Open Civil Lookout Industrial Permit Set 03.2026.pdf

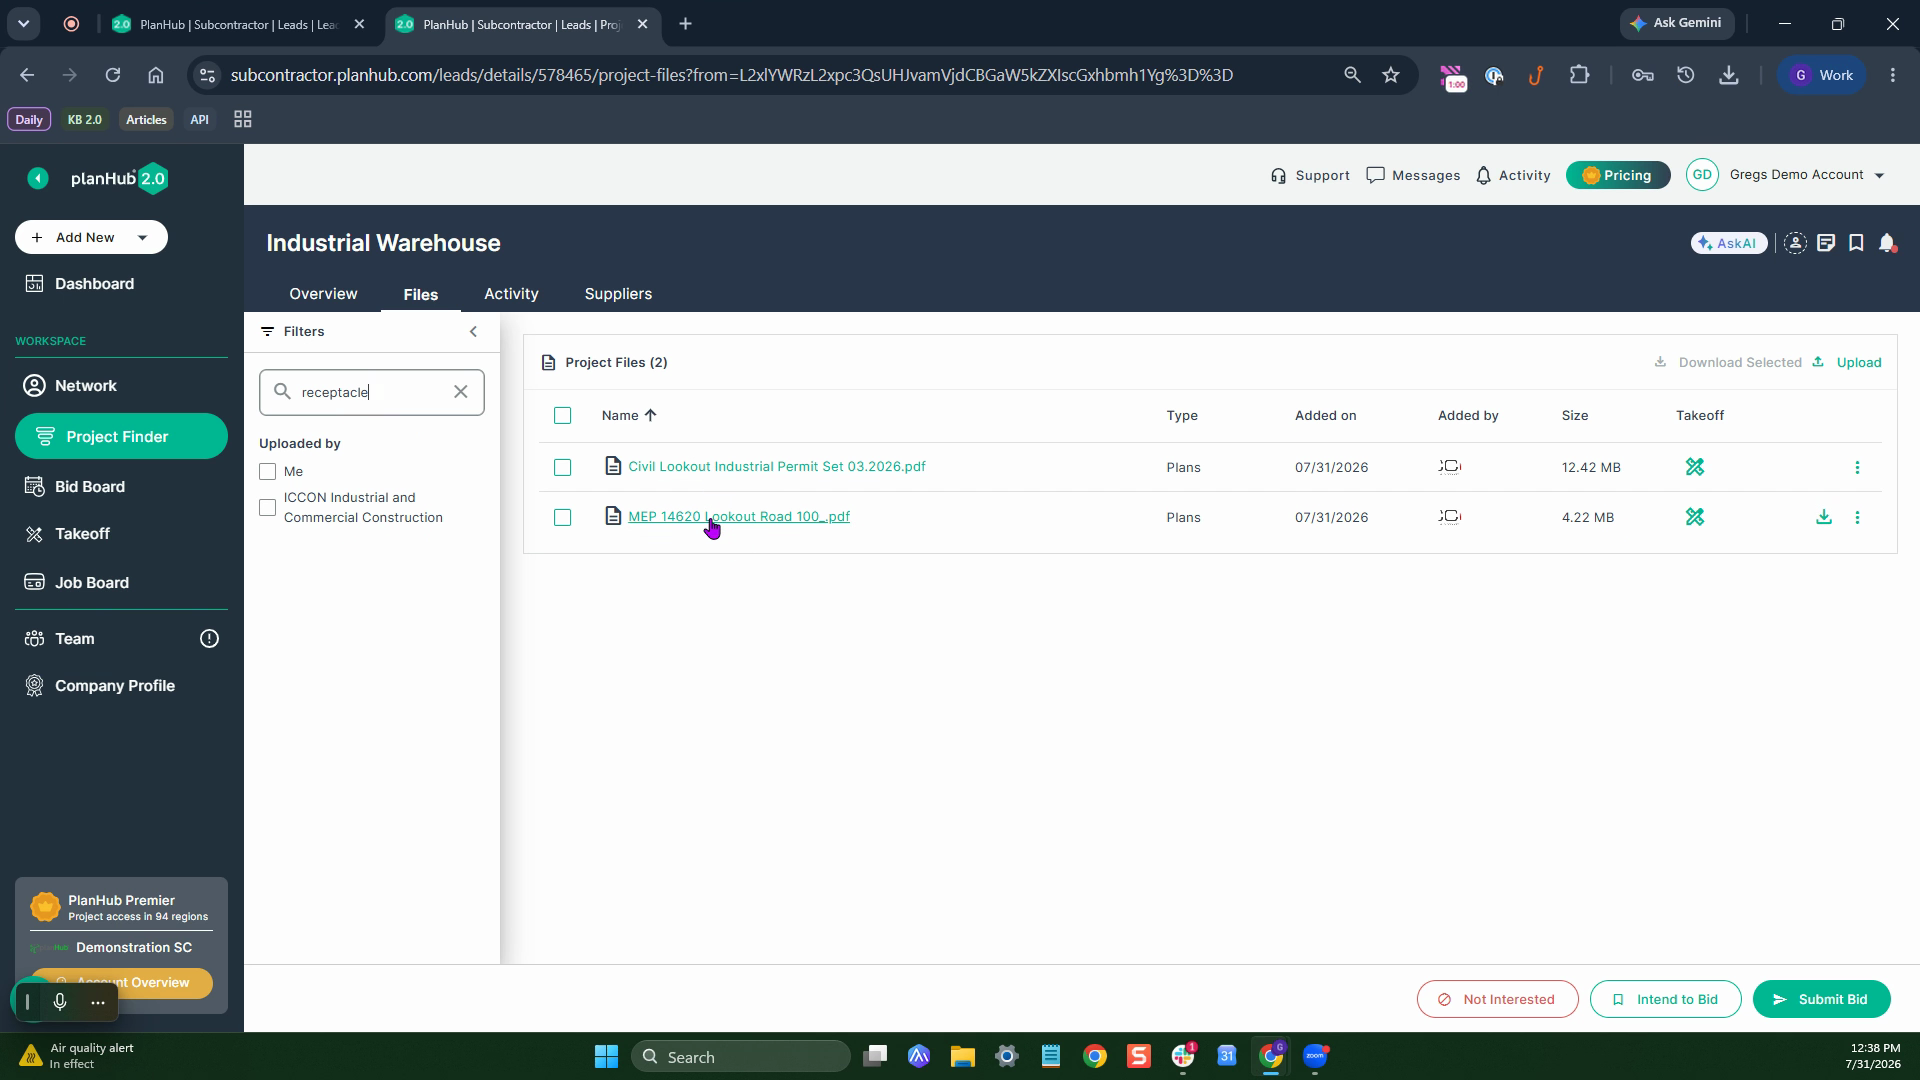pyautogui.click(x=777, y=467)
